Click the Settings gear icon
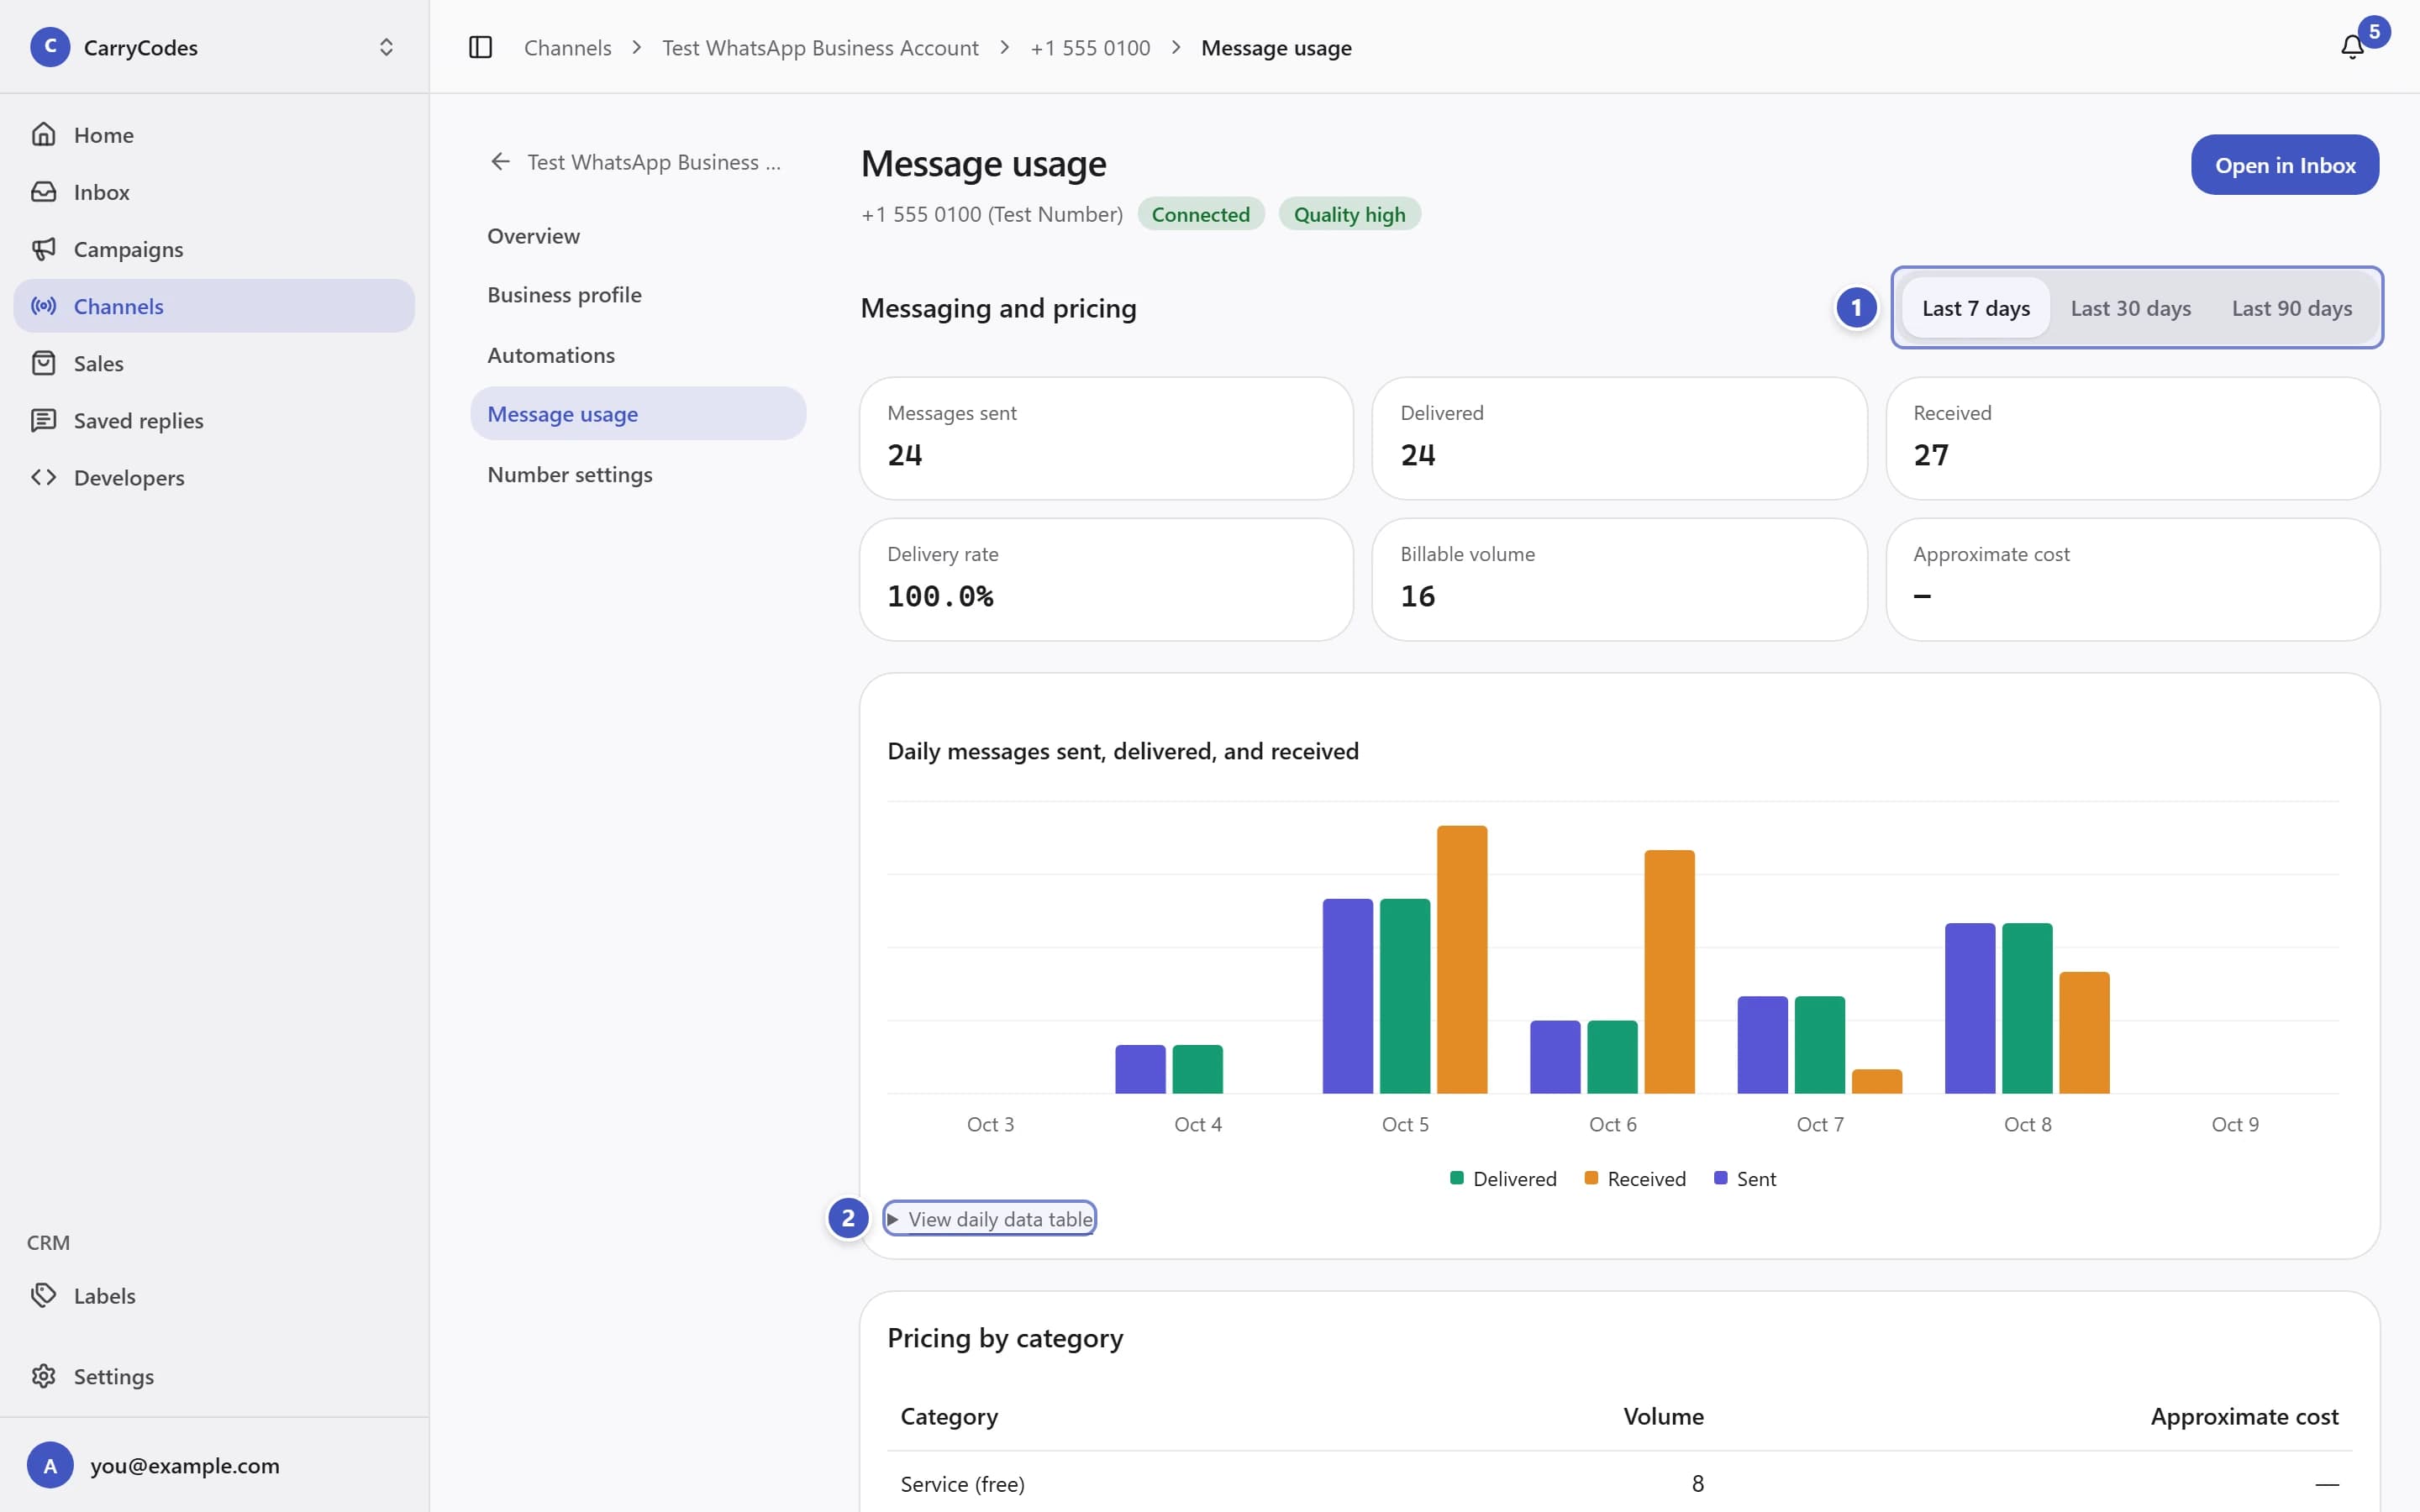This screenshot has width=2420, height=1512. [43, 1376]
